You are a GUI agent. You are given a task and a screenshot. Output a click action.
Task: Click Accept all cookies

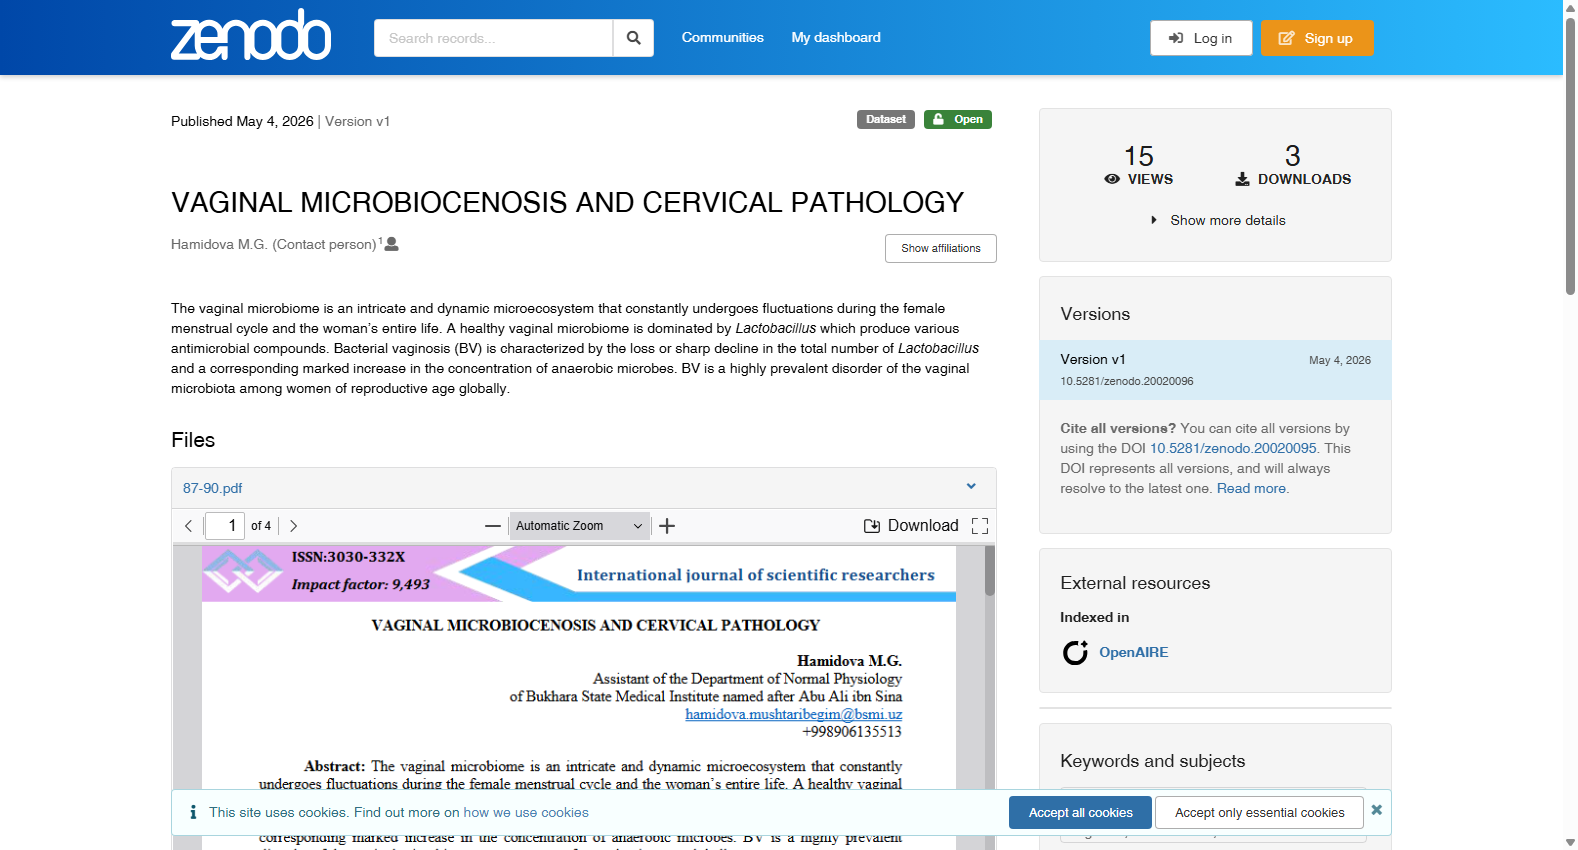coord(1080,813)
